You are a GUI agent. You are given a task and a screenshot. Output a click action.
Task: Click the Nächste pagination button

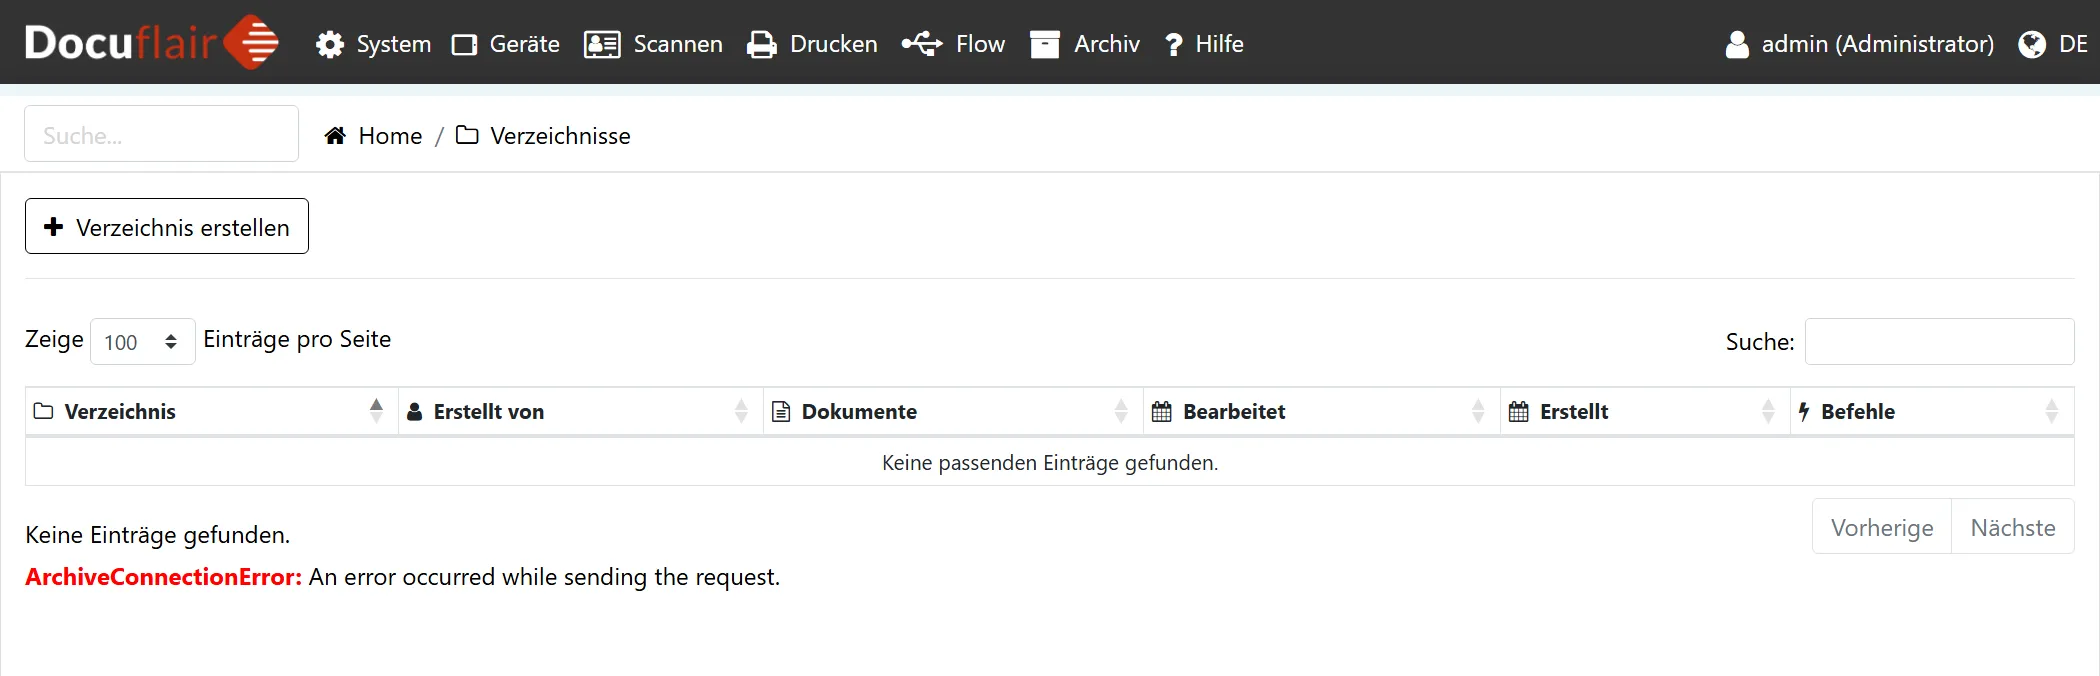pos(2012,528)
